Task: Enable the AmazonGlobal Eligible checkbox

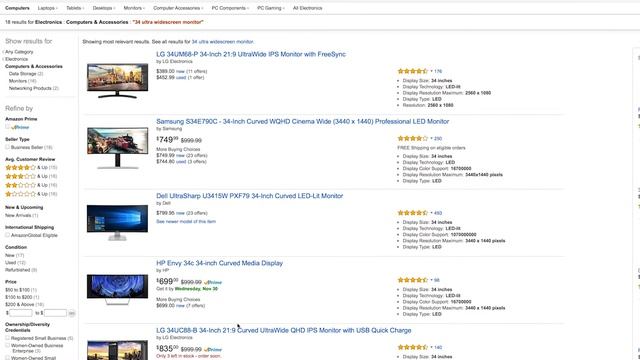Action: [7, 235]
